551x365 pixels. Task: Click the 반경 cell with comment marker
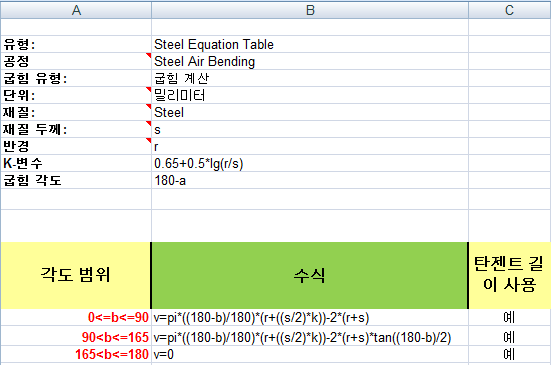[76, 146]
